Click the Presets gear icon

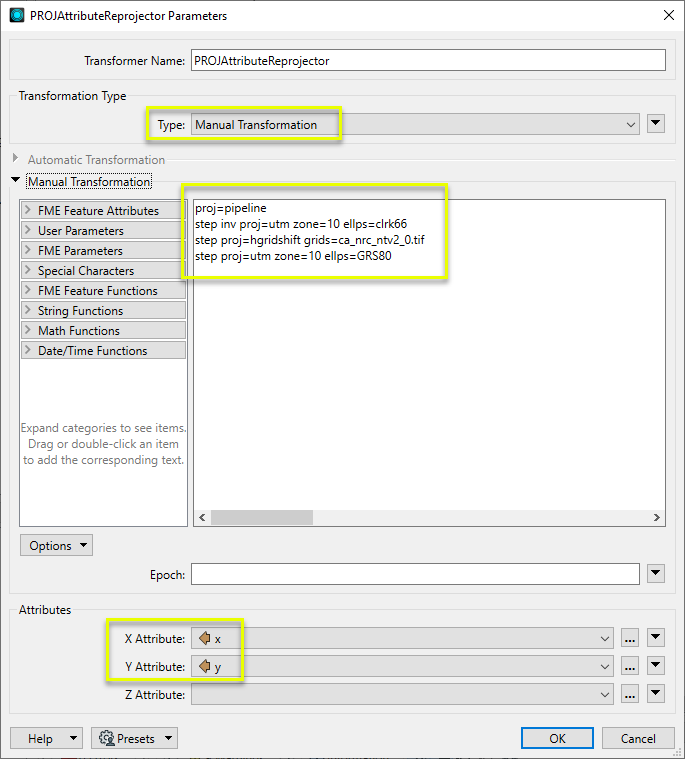pos(107,738)
